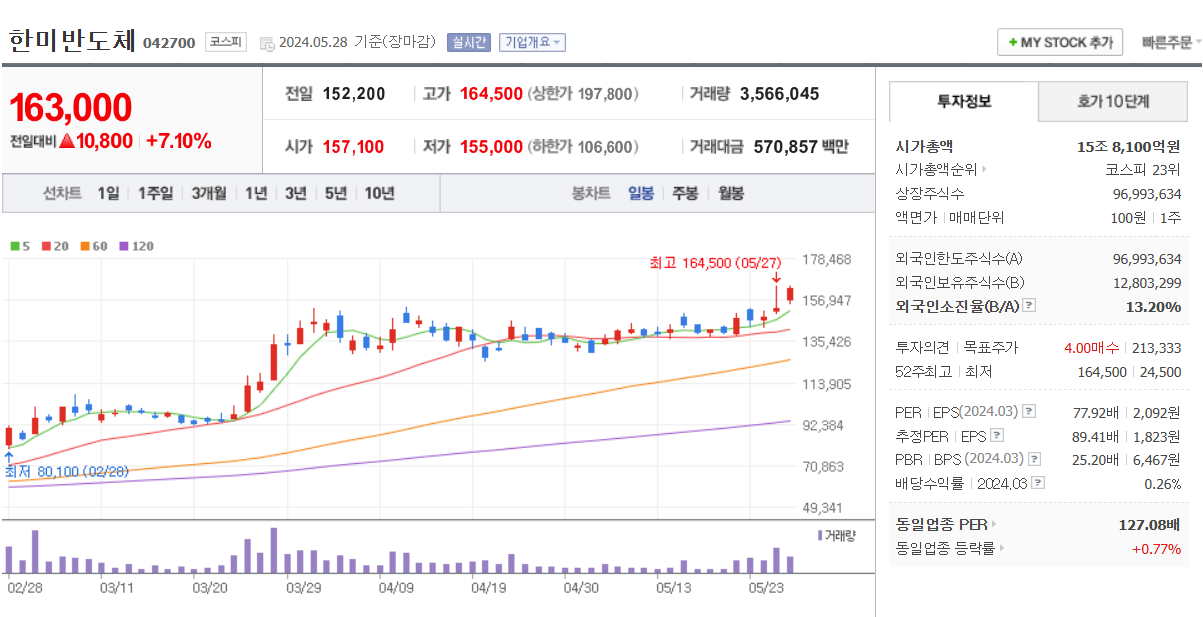Click the purple 거래량 volume legend marker
1203x617 pixels.
coord(820,536)
